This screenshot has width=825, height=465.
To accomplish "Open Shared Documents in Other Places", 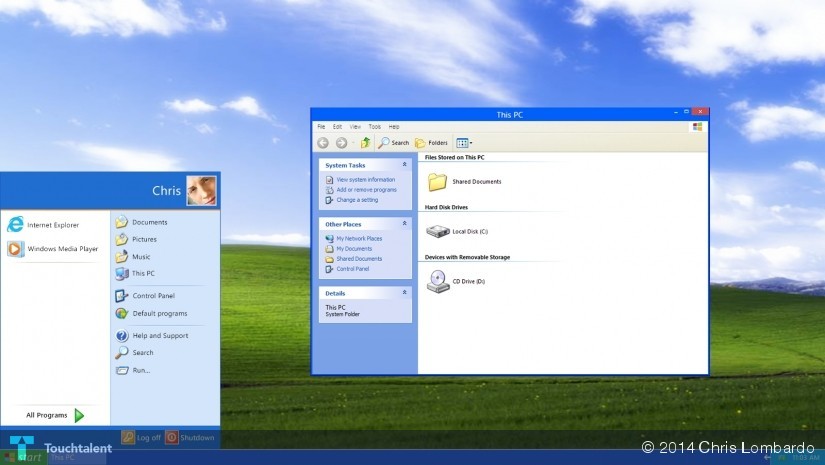I will click(x=359, y=258).
